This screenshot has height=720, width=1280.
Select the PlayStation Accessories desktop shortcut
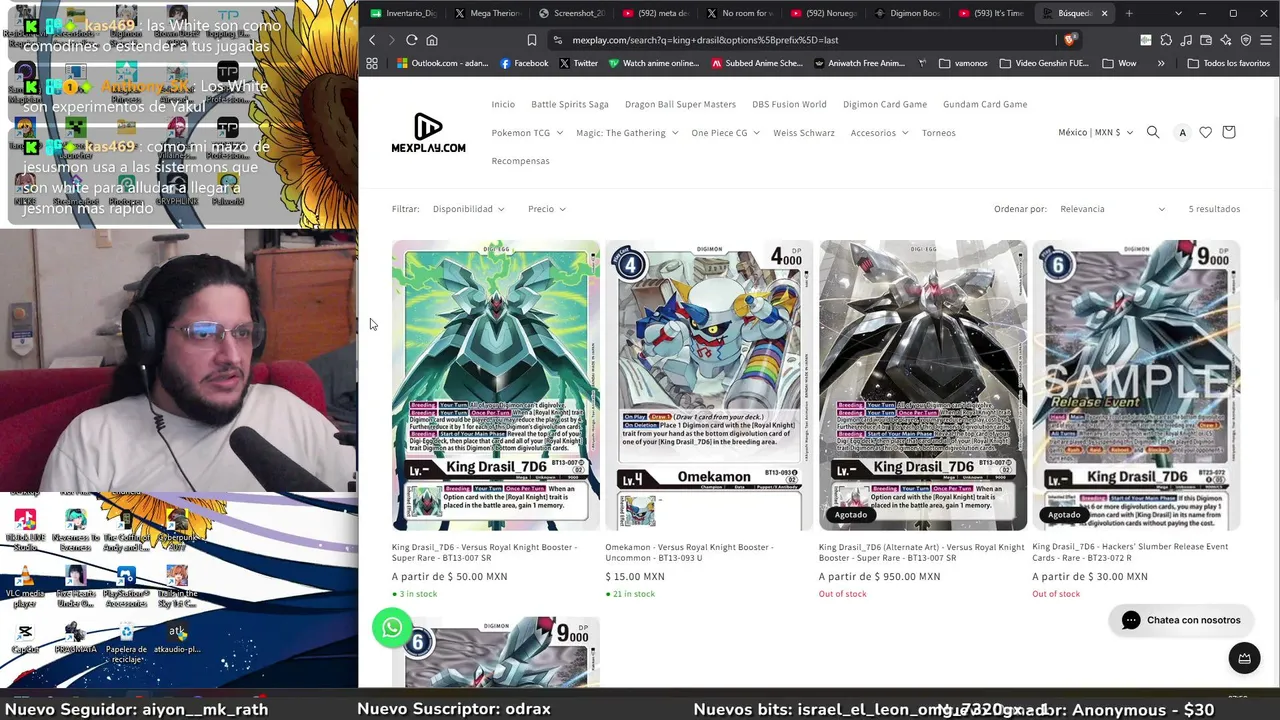coord(126,586)
